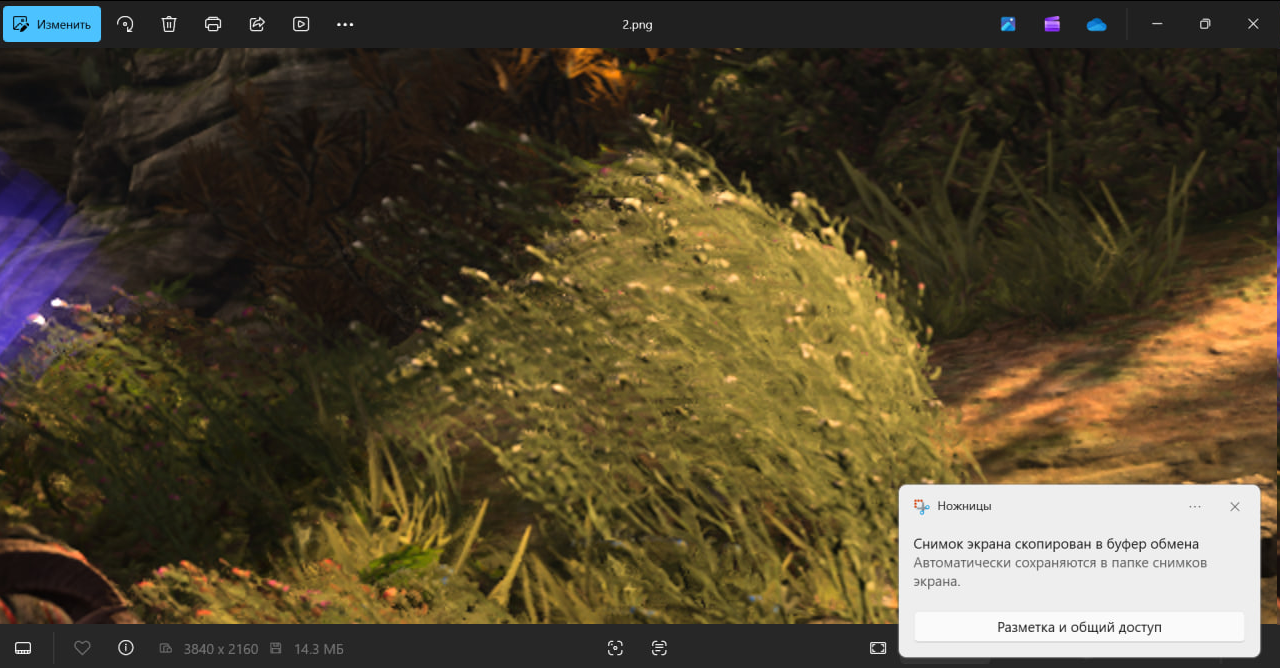This screenshot has height=668, width=1280.
Task: Open the share icon in the toolbar
Action: coord(257,24)
